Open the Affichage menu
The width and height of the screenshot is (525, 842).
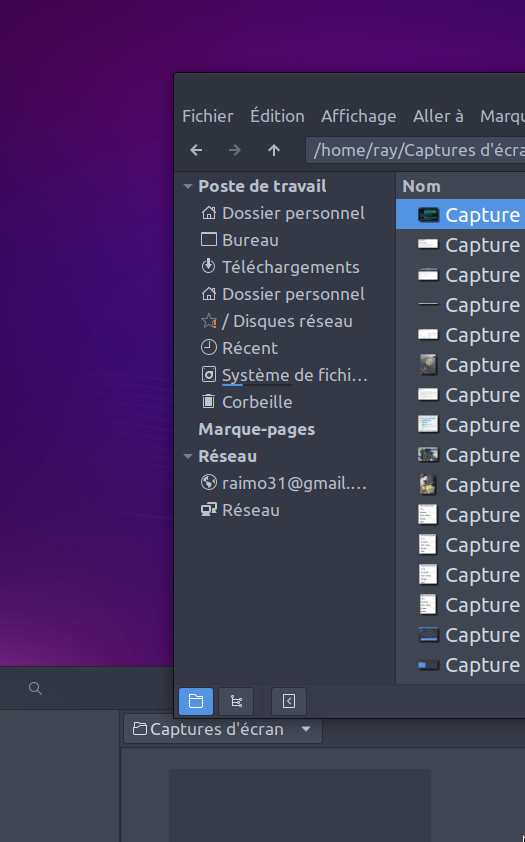point(359,116)
